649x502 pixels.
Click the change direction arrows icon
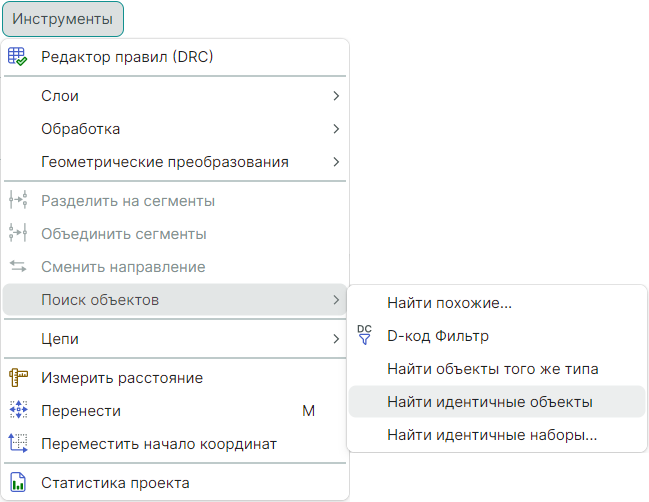point(18,267)
